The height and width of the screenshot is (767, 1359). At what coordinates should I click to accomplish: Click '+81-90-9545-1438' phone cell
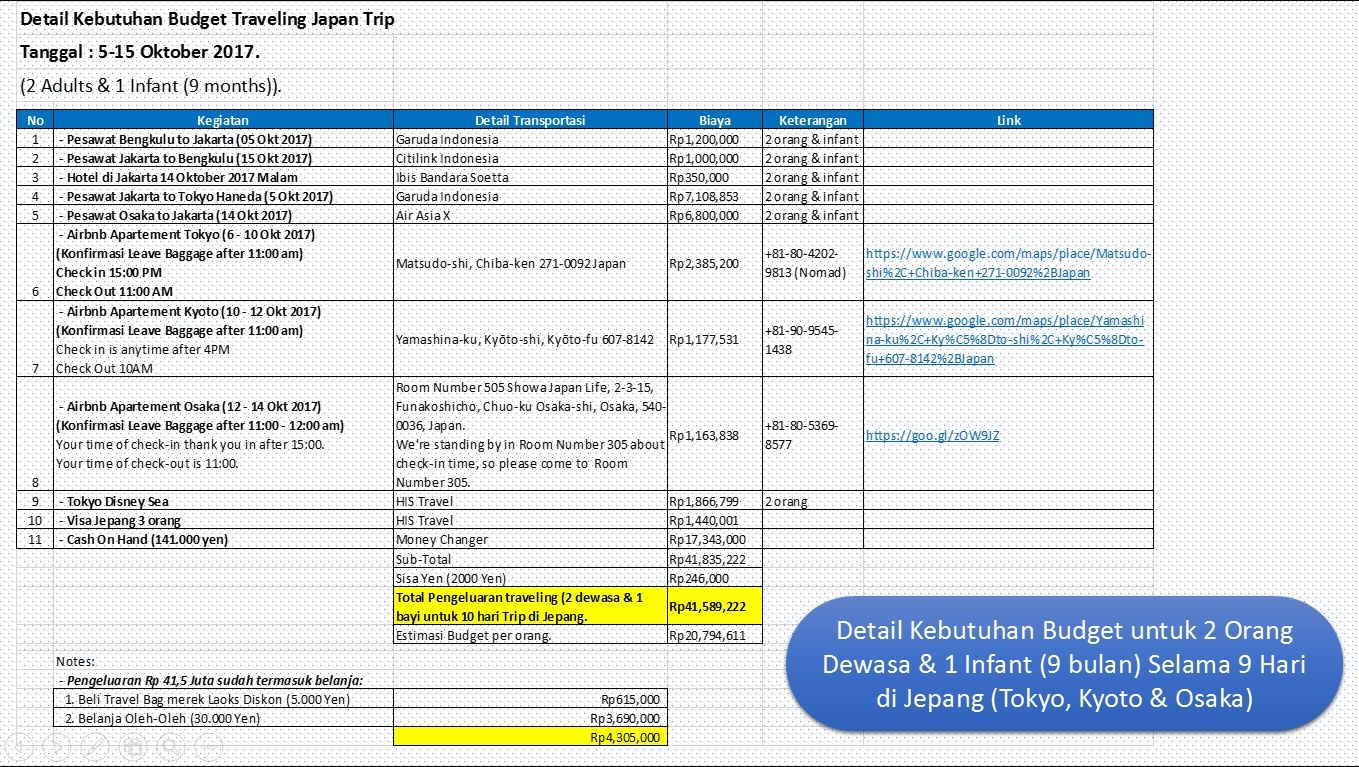pyautogui.click(x=812, y=339)
